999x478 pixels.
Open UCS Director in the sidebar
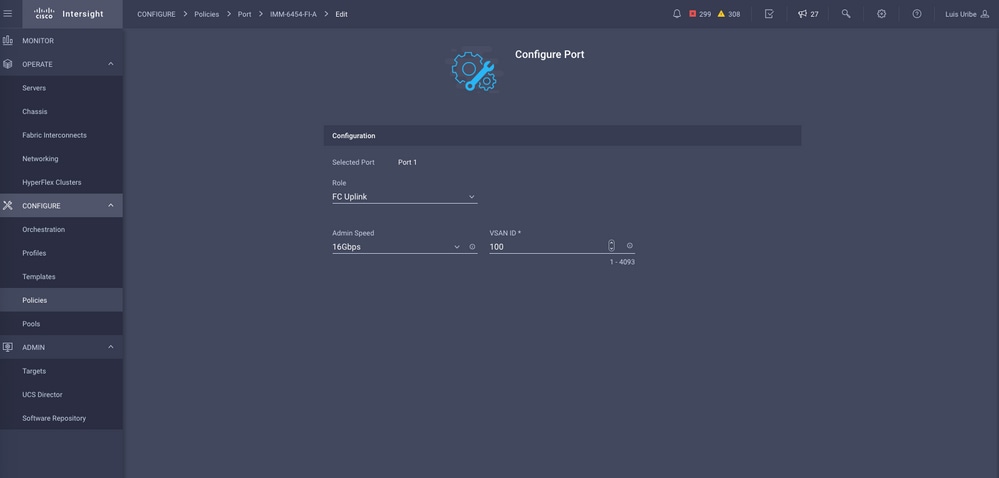point(61,395)
